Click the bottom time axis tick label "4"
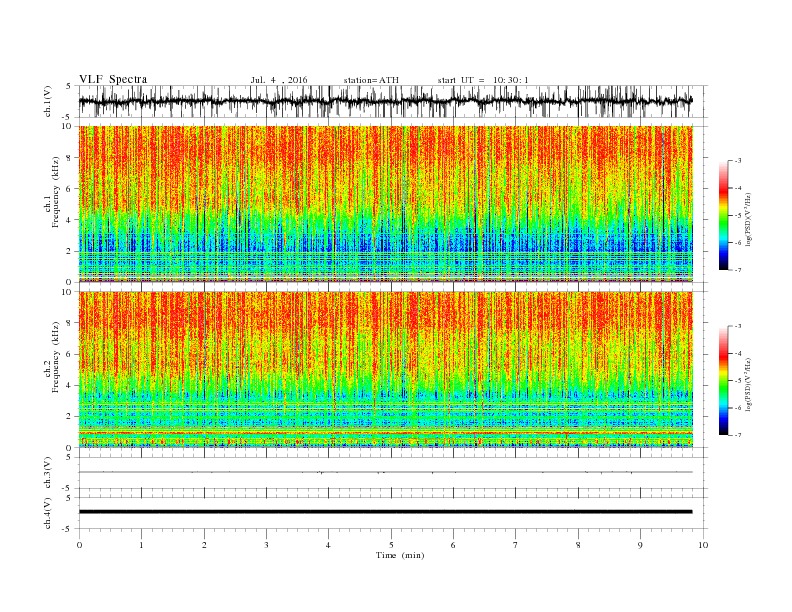Screen dimensions: 792x612 click(x=329, y=545)
